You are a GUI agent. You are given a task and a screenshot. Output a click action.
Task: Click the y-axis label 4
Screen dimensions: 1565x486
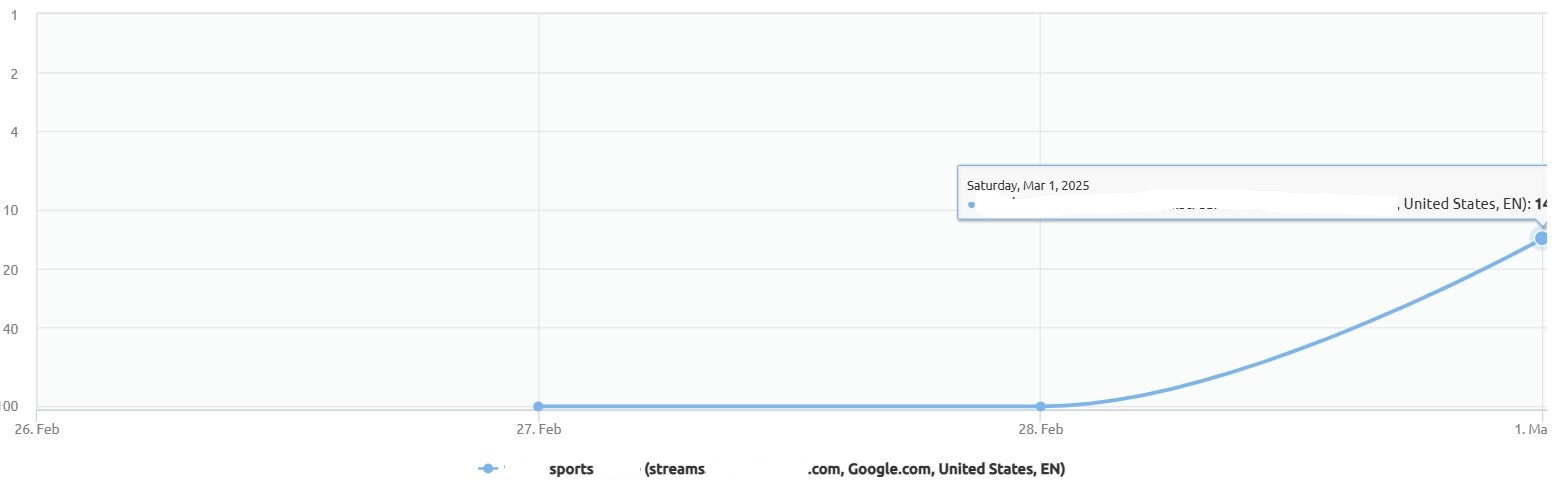tap(13, 132)
